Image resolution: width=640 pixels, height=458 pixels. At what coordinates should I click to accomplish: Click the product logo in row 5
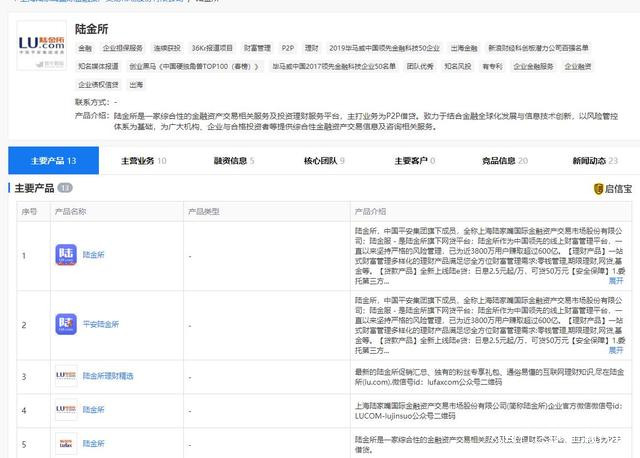pos(66,441)
